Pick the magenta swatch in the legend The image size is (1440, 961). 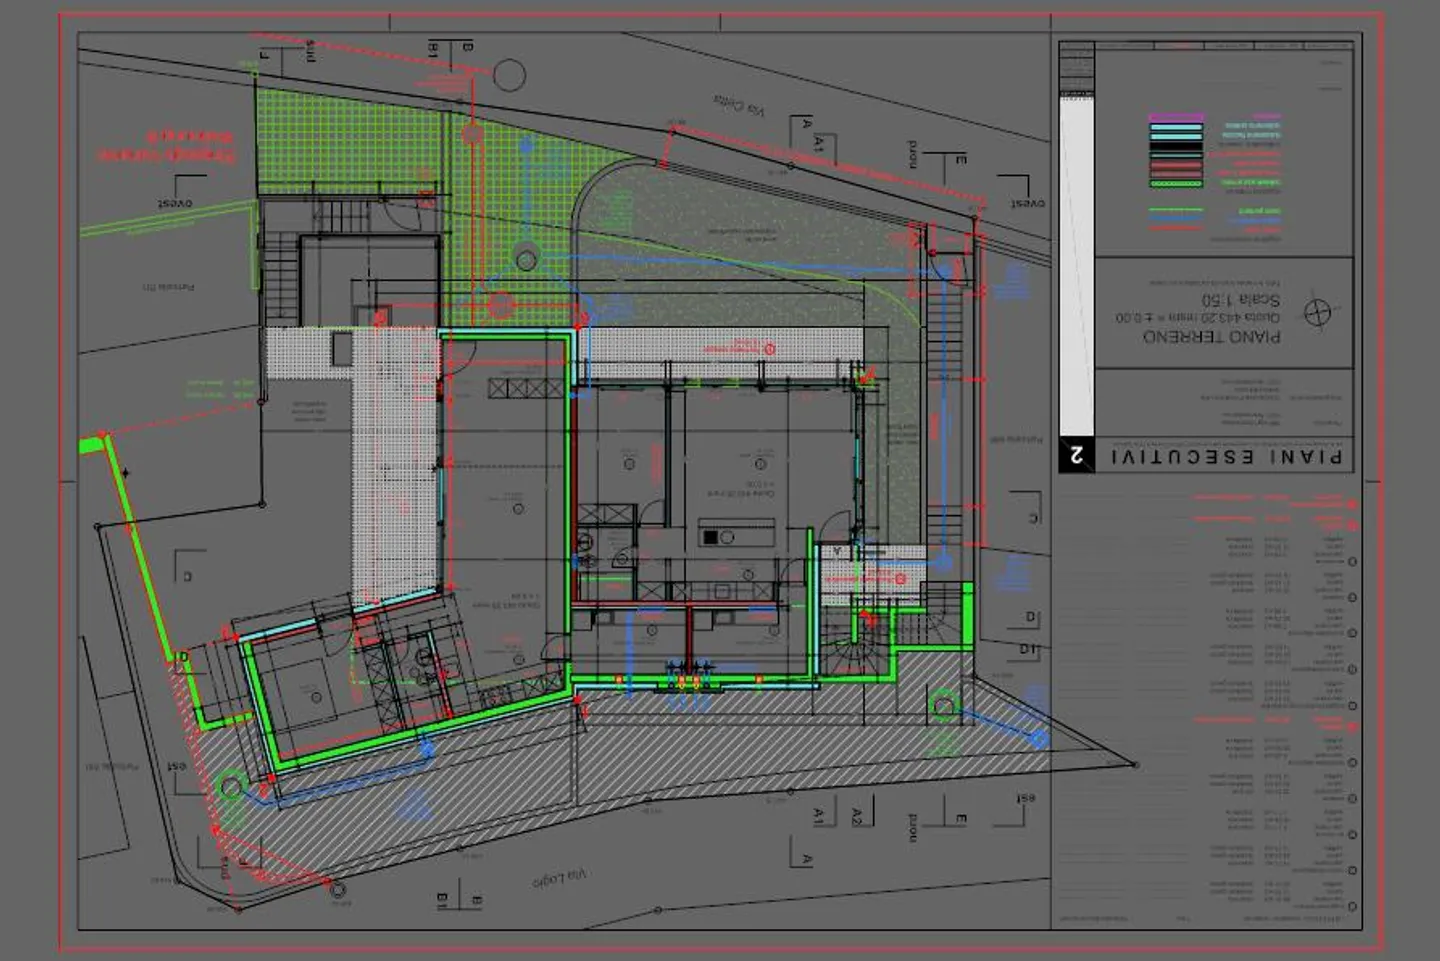click(x=1176, y=118)
